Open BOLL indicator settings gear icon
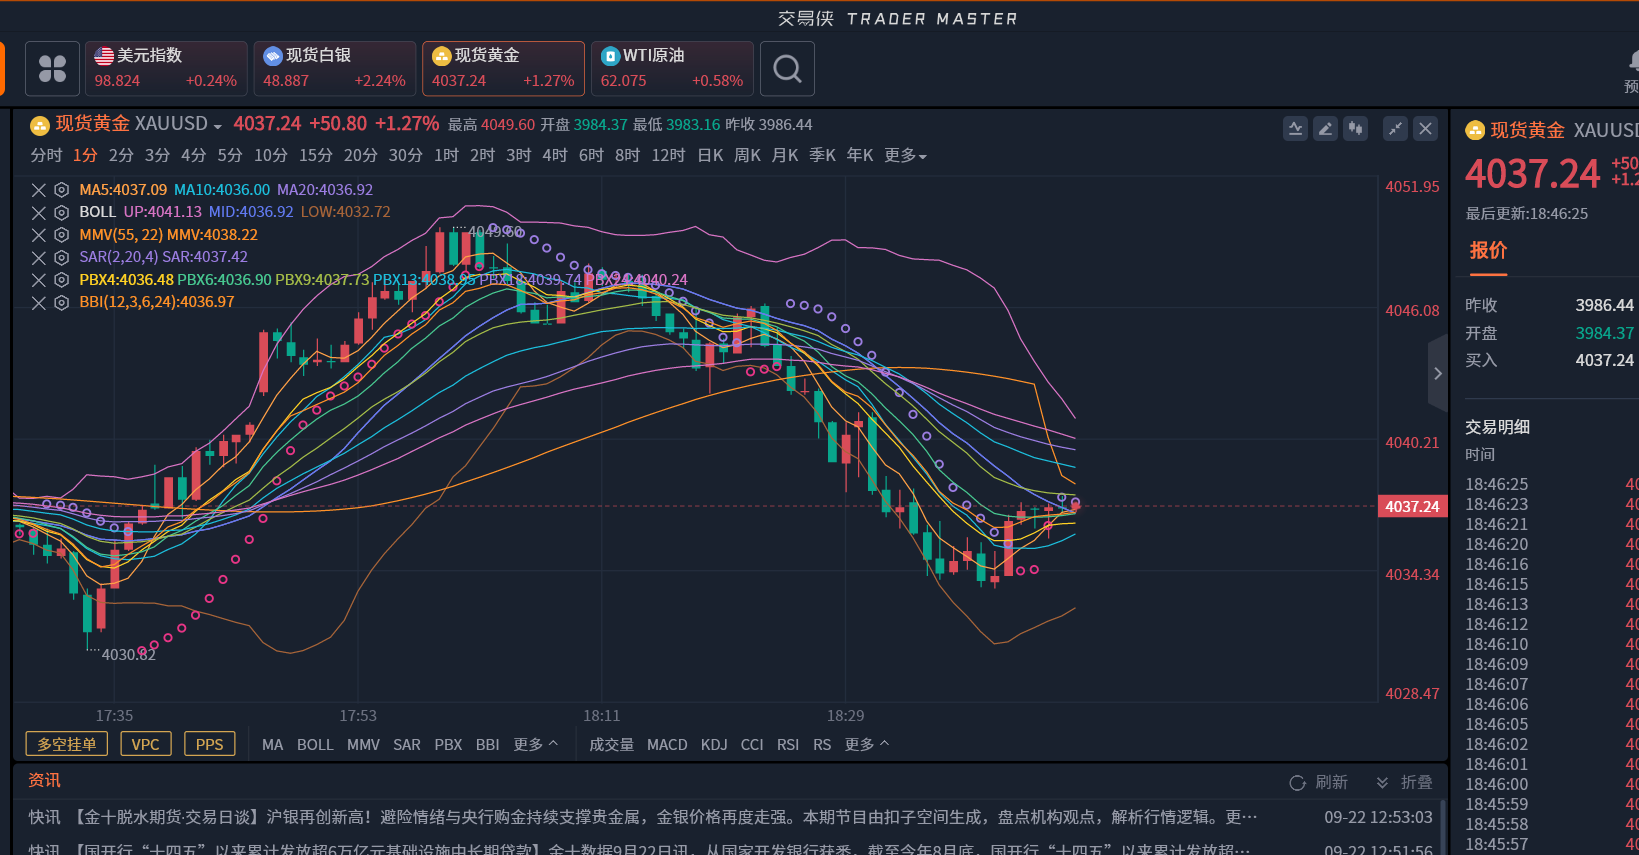 click(61, 212)
